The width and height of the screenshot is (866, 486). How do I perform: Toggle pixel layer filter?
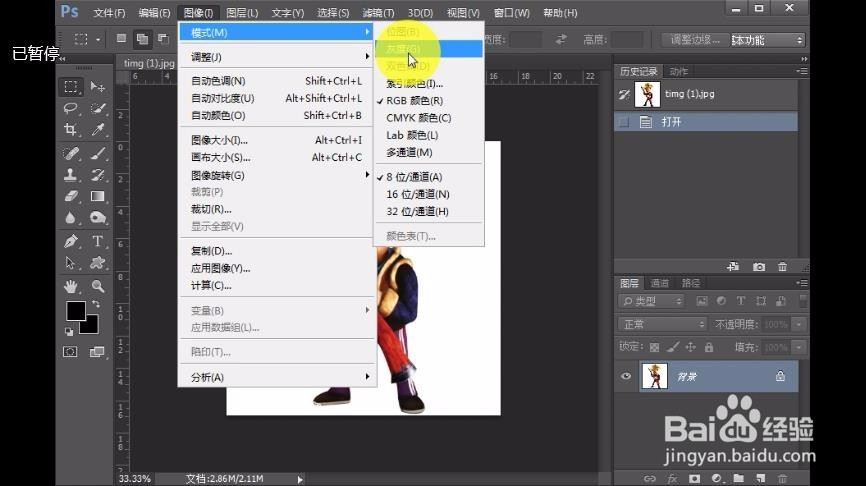(701, 301)
